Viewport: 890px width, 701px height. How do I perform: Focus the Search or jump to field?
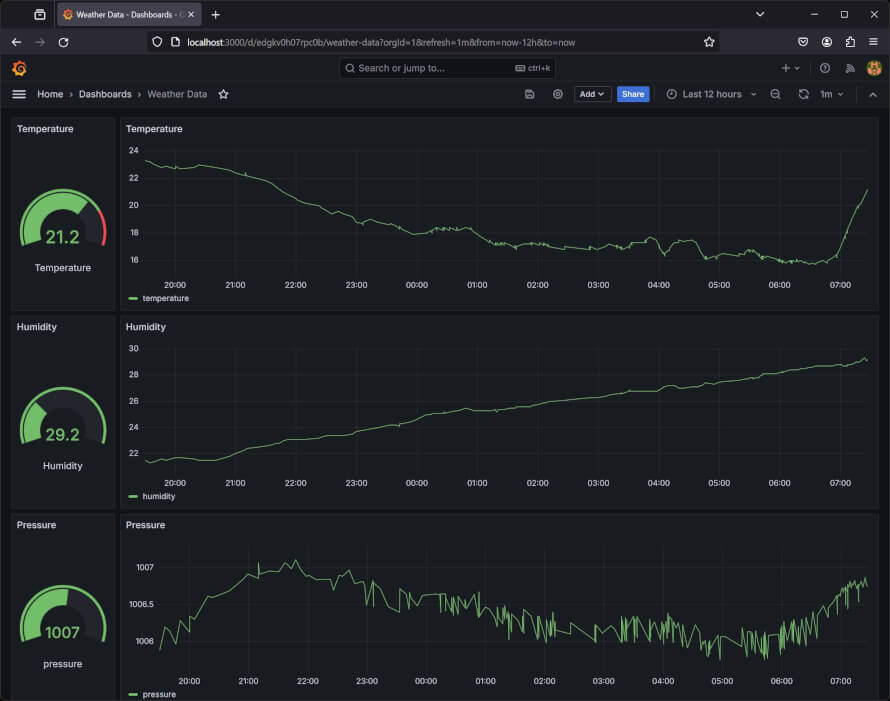click(447, 68)
